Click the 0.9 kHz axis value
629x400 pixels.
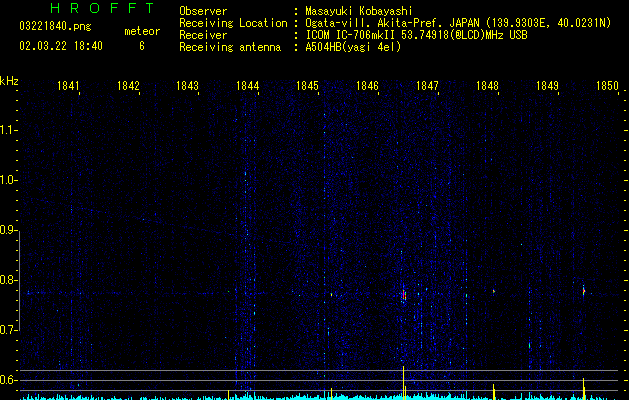click(x=8, y=230)
